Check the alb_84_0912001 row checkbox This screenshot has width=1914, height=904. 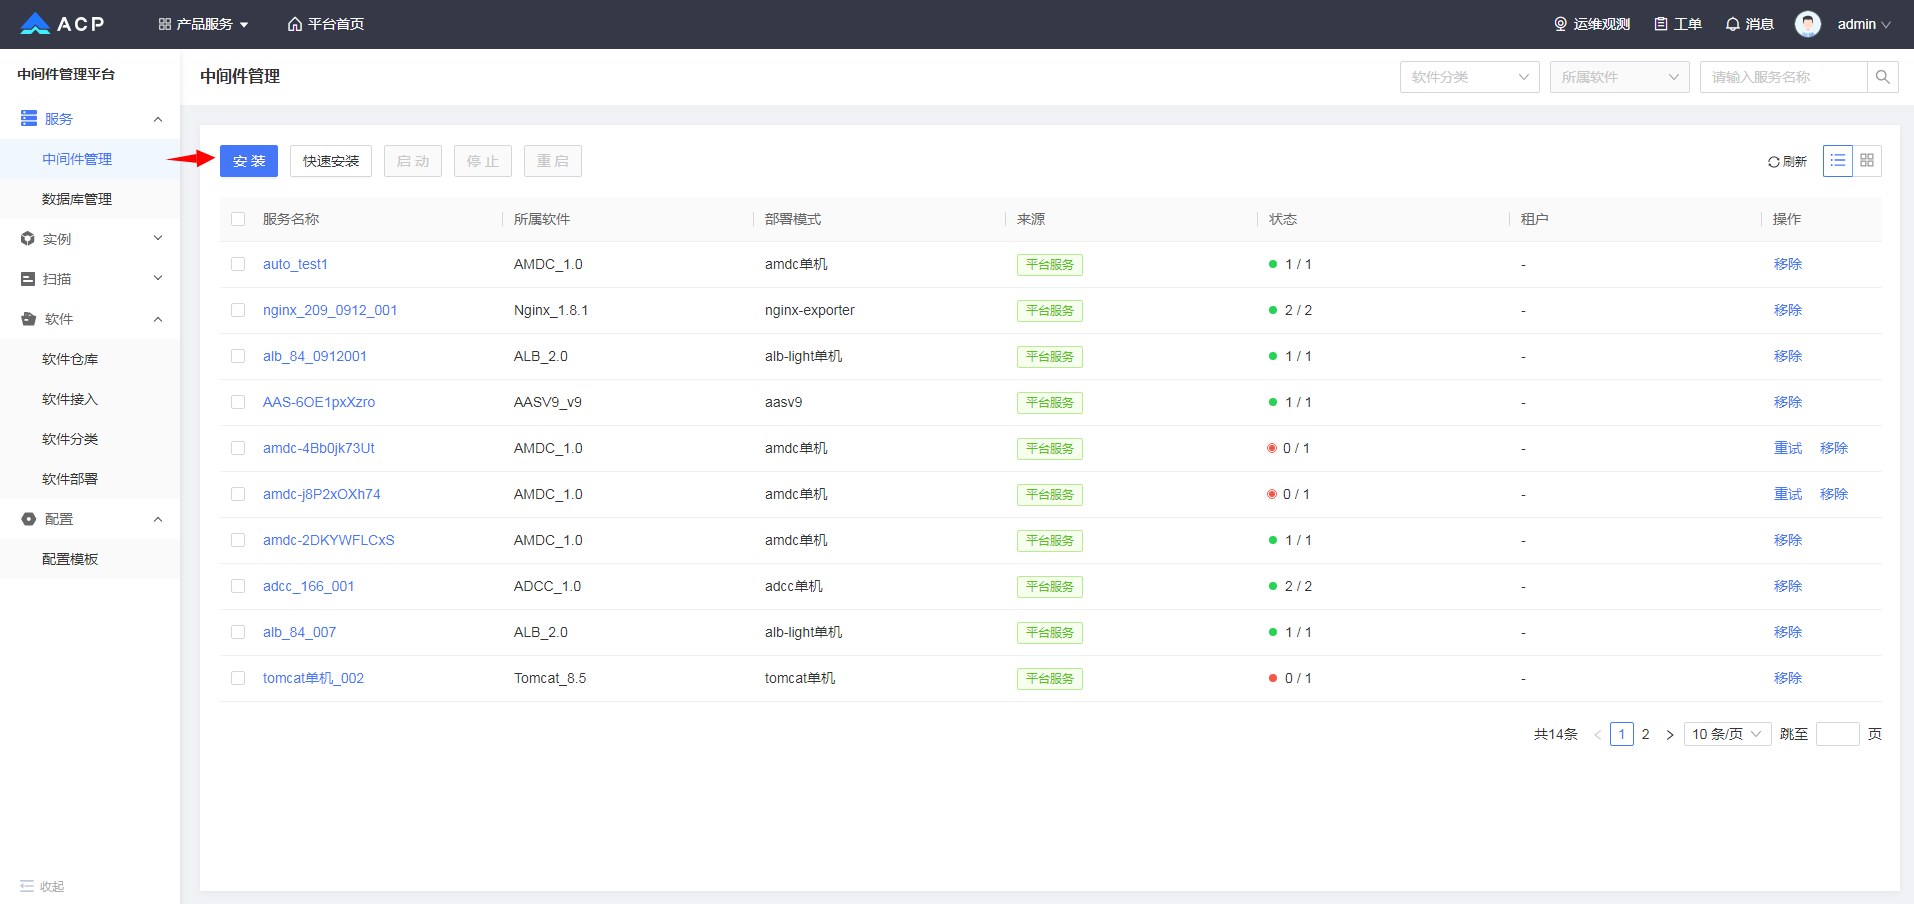(x=238, y=356)
